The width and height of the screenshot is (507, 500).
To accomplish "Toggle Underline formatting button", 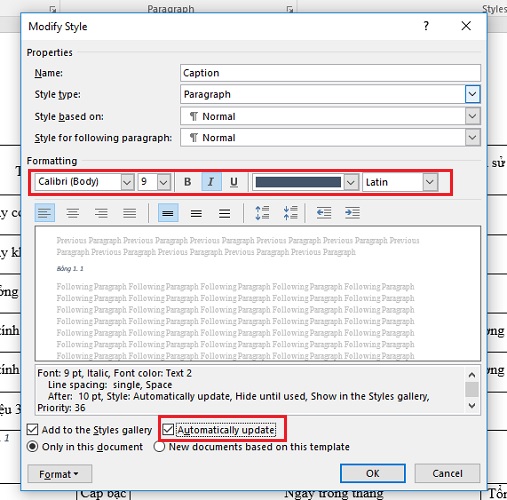I will click(x=234, y=182).
